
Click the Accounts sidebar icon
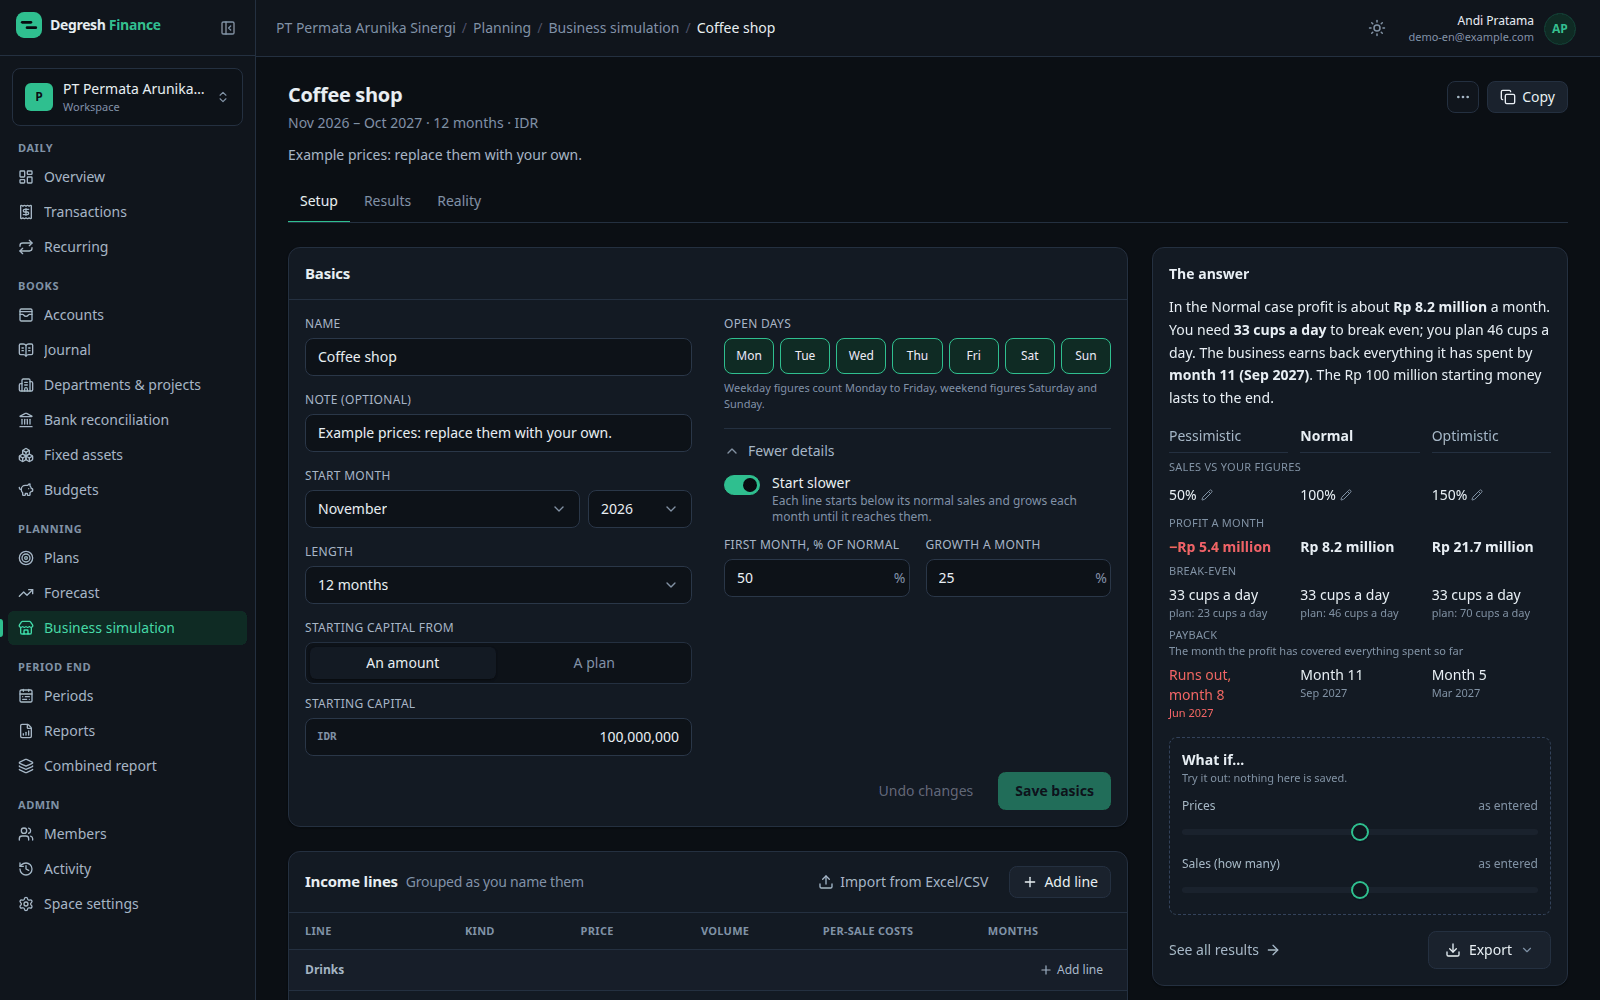[26, 315]
